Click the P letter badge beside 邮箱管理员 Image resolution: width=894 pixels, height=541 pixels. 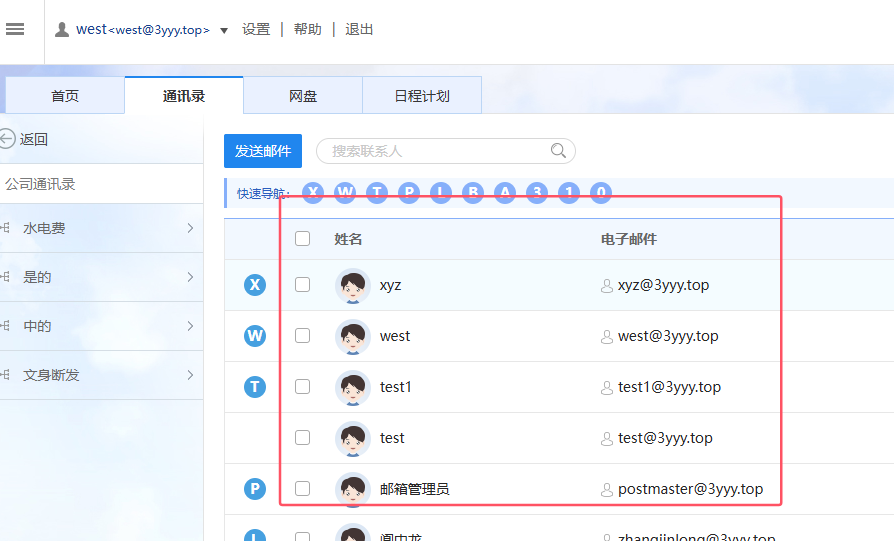click(x=255, y=489)
